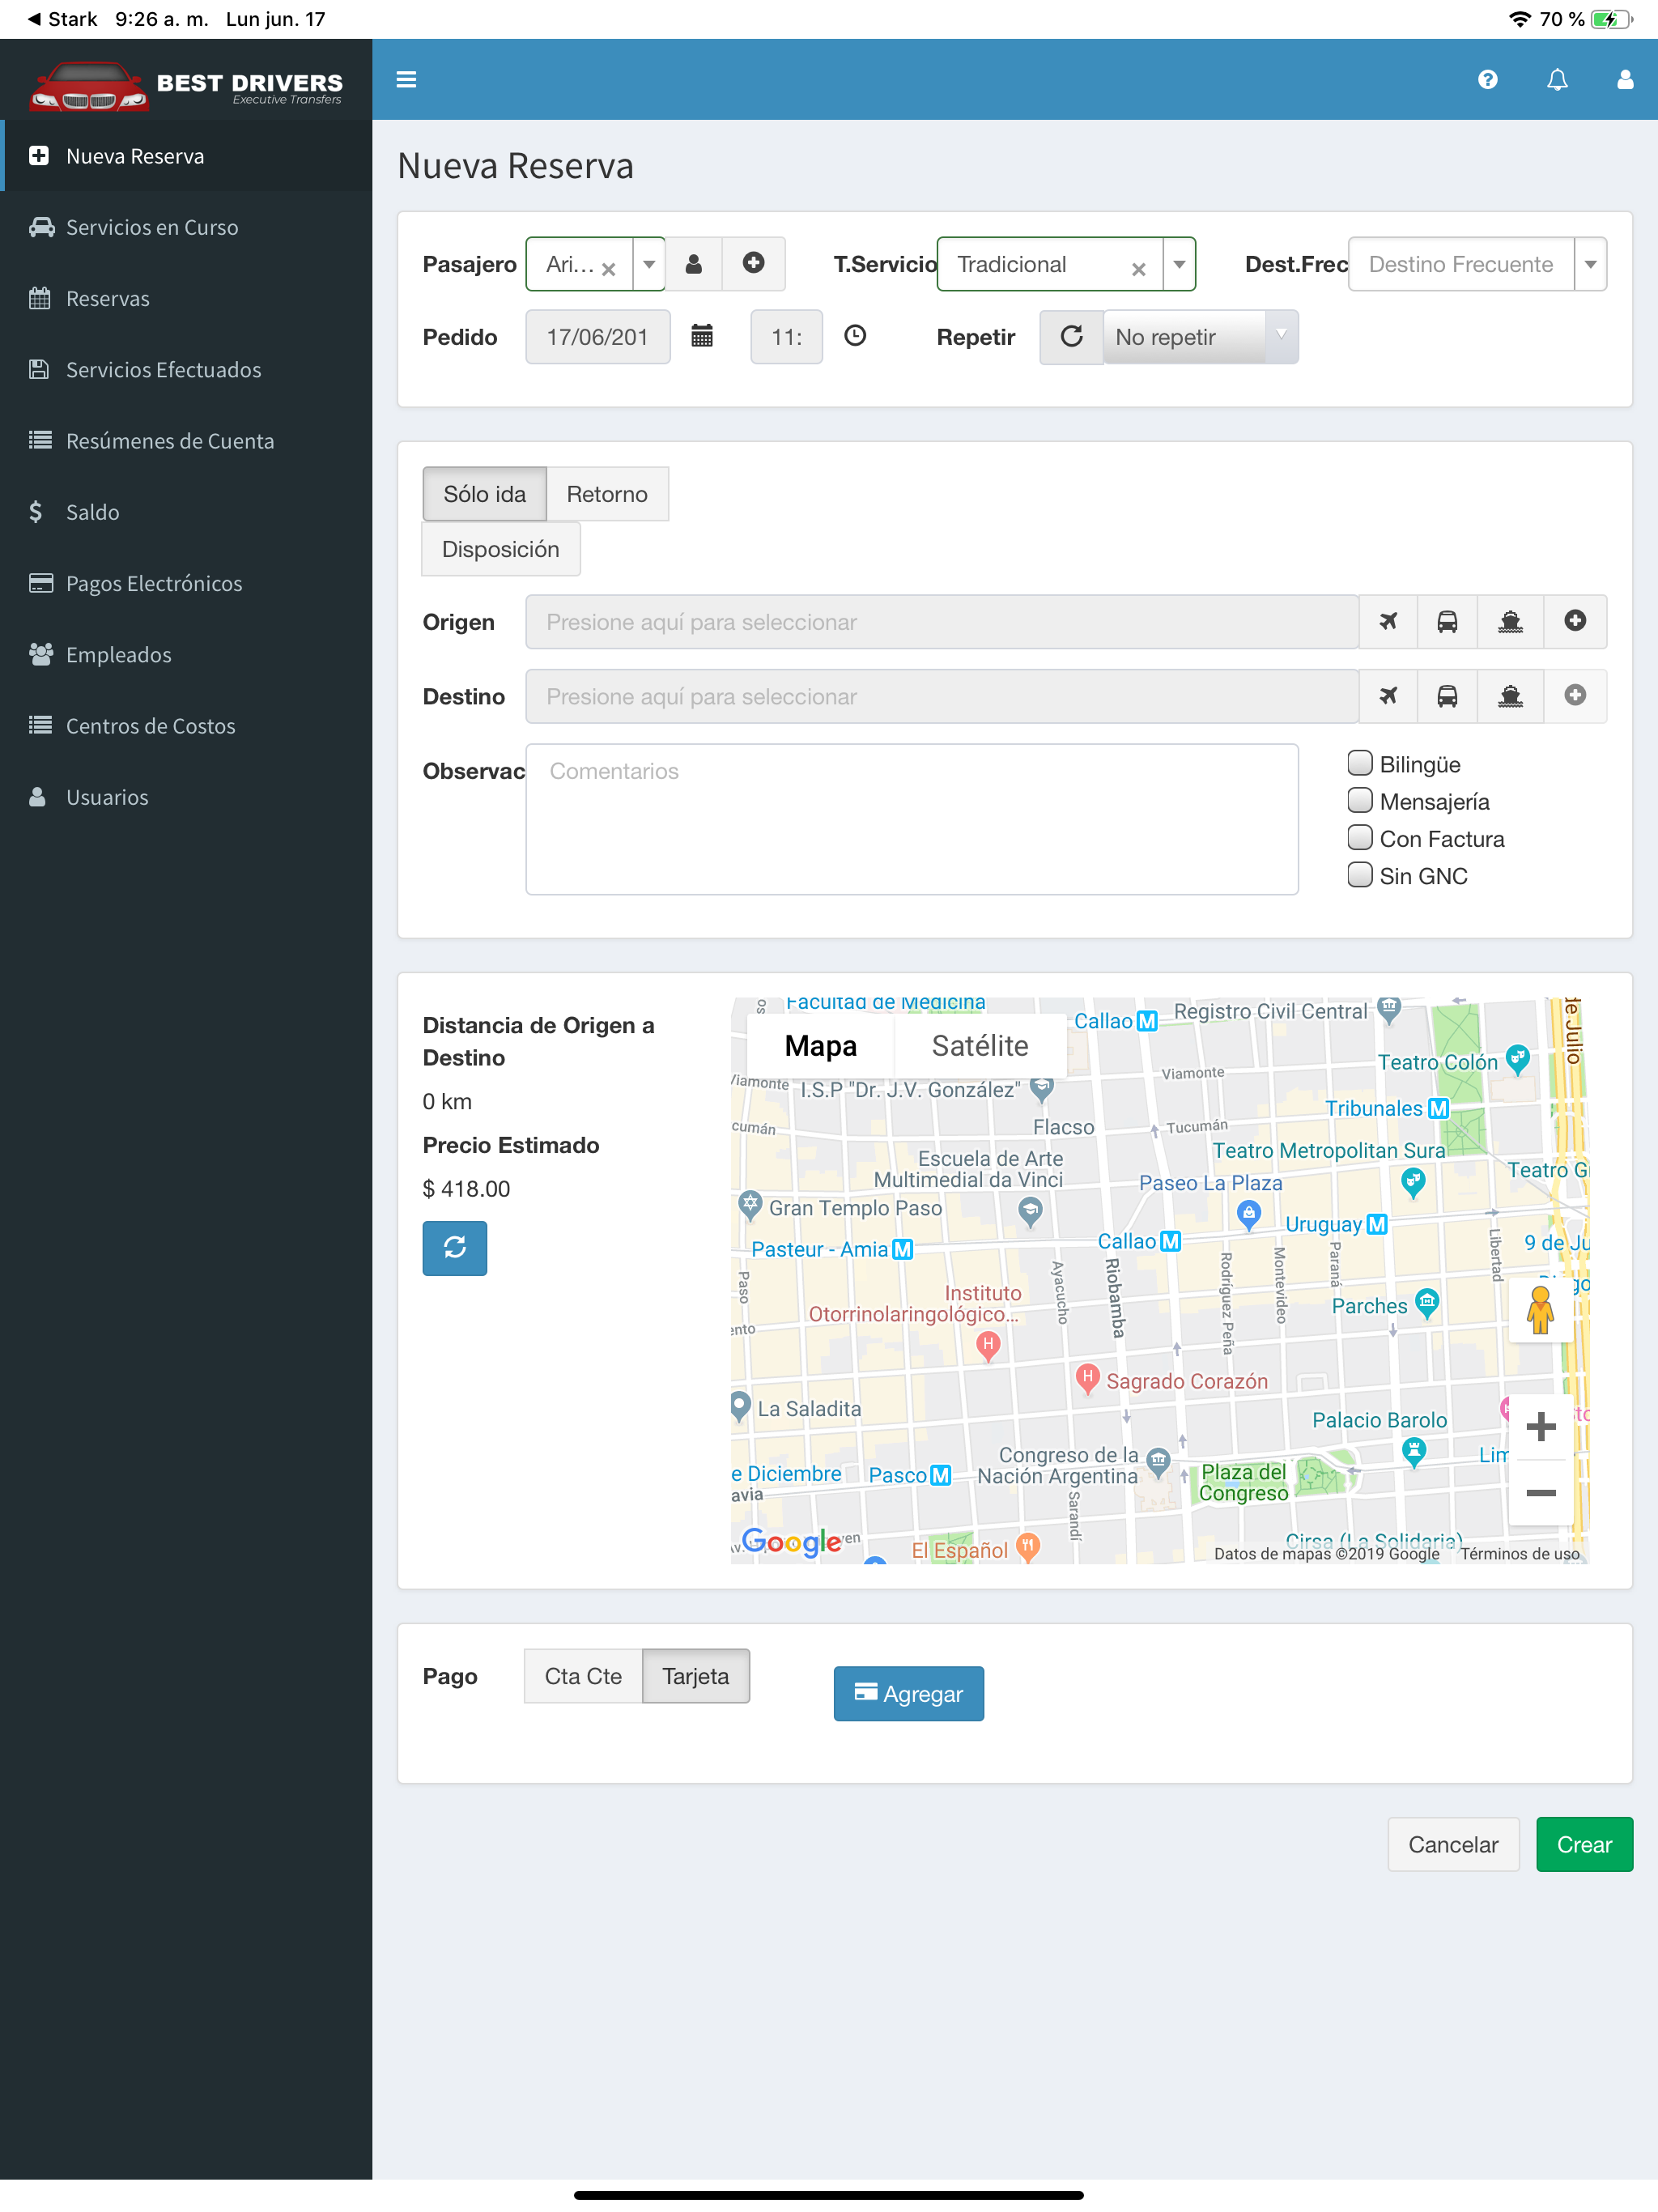The height and width of the screenshot is (2212, 1658).
Task: Open Centros de Costos
Action: [186, 725]
